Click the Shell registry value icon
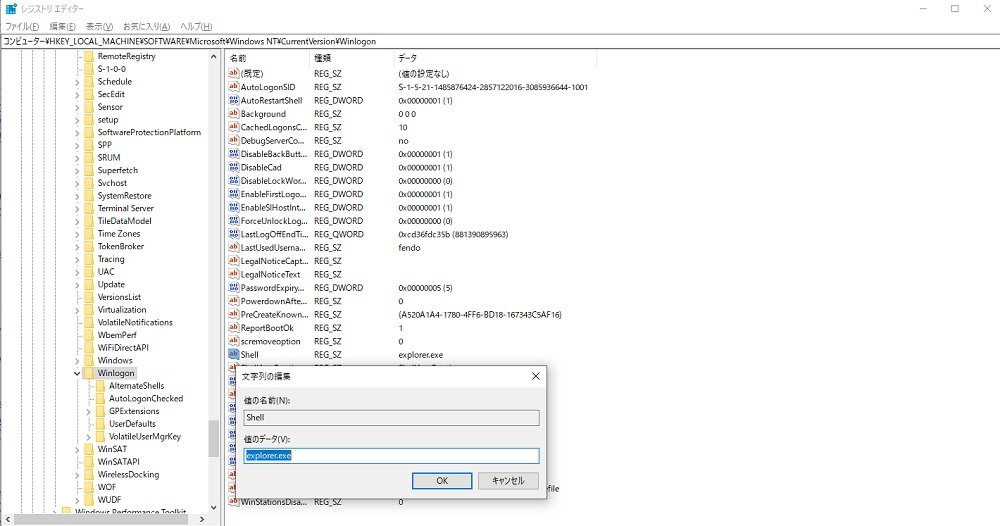Viewport: 1000px width, 526px height. (234, 354)
